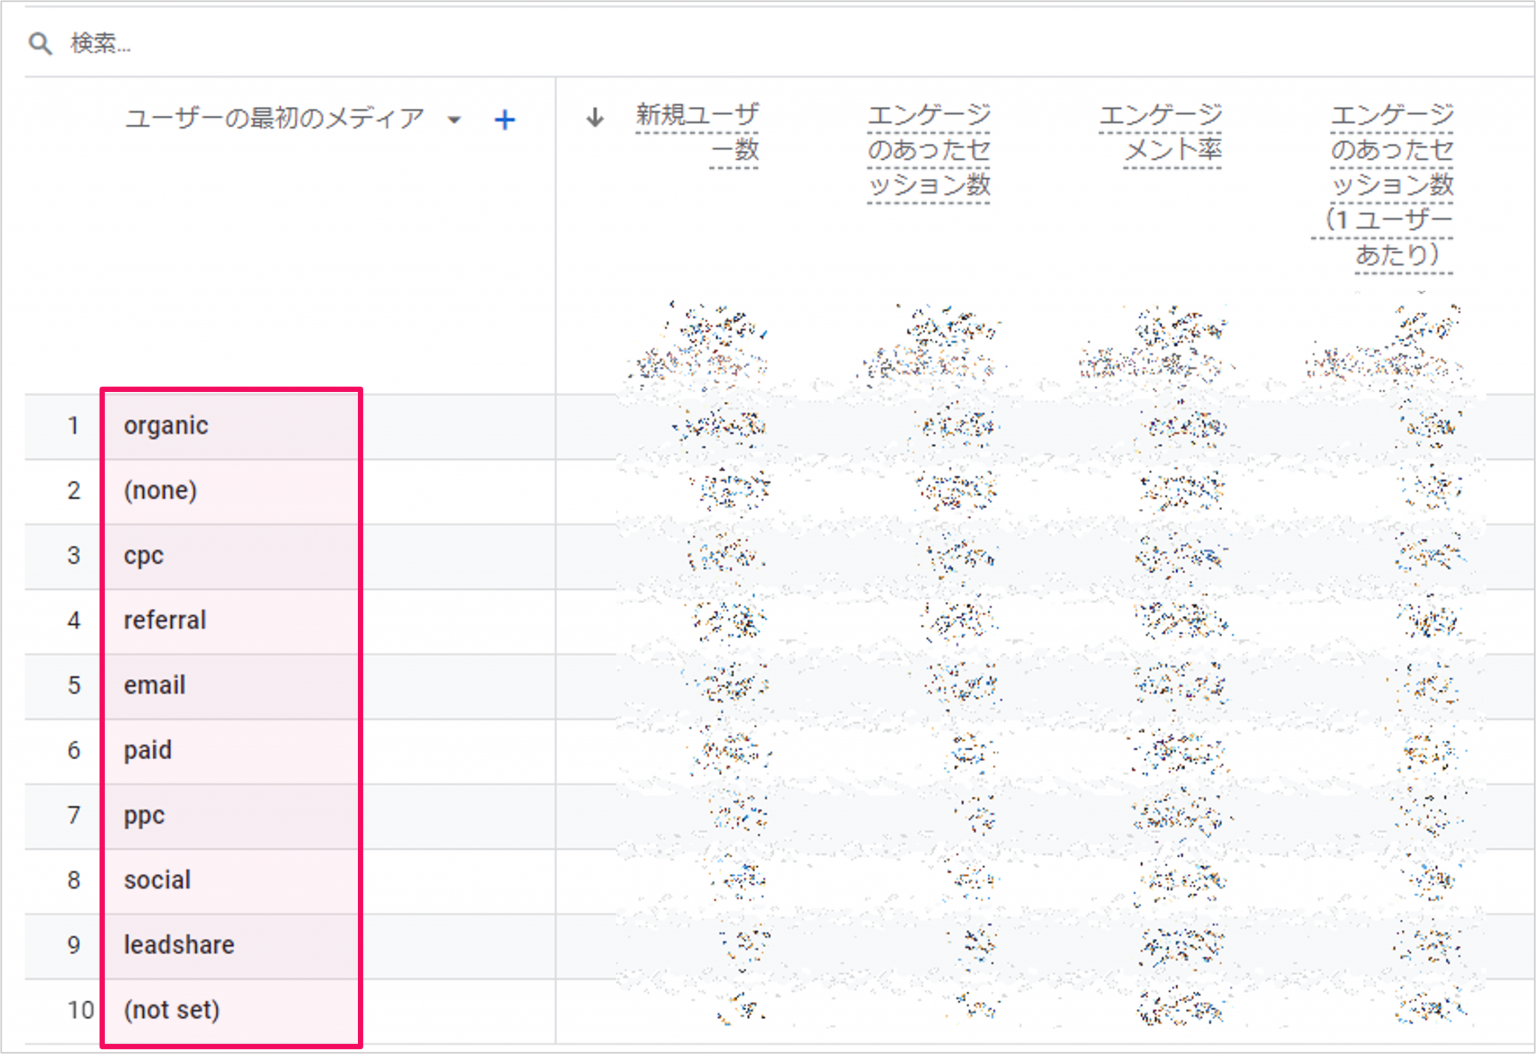Click the エンゲージのあったセッション数 column header

(929, 150)
